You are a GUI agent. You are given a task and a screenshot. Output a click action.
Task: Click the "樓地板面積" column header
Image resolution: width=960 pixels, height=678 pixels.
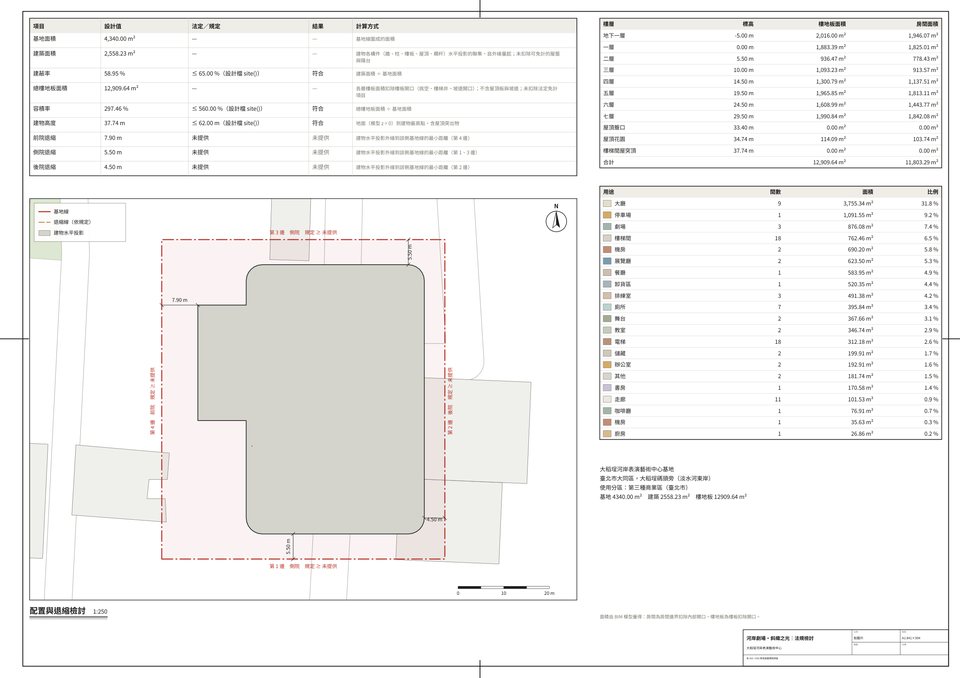coord(832,24)
